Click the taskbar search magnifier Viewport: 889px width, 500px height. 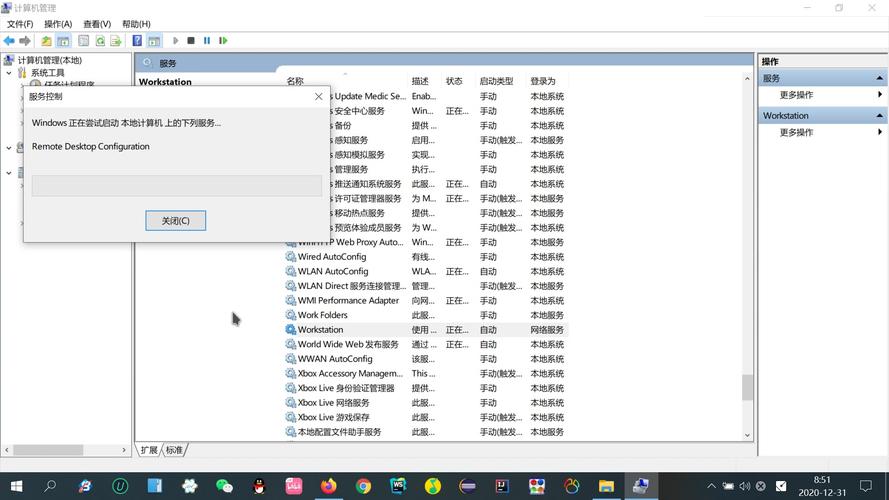pos(50,486)
